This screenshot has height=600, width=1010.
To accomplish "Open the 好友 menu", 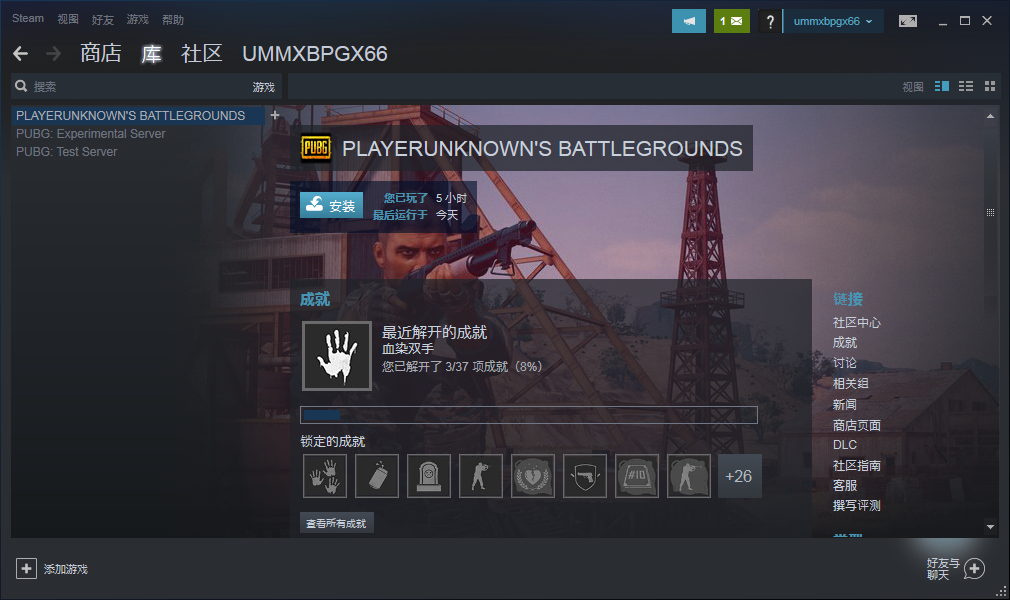I will point(102,19).
